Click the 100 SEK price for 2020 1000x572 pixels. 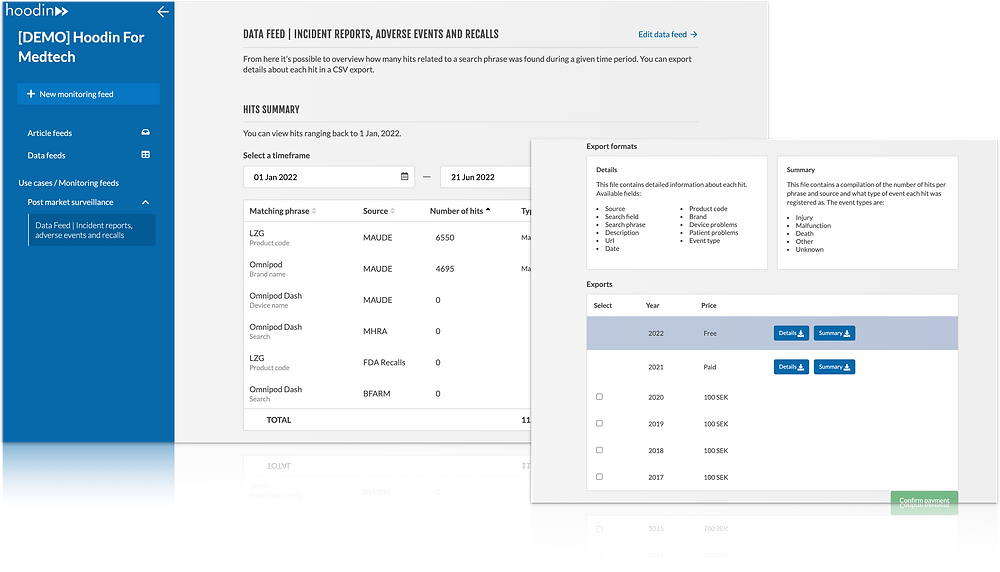click(716, 397)
